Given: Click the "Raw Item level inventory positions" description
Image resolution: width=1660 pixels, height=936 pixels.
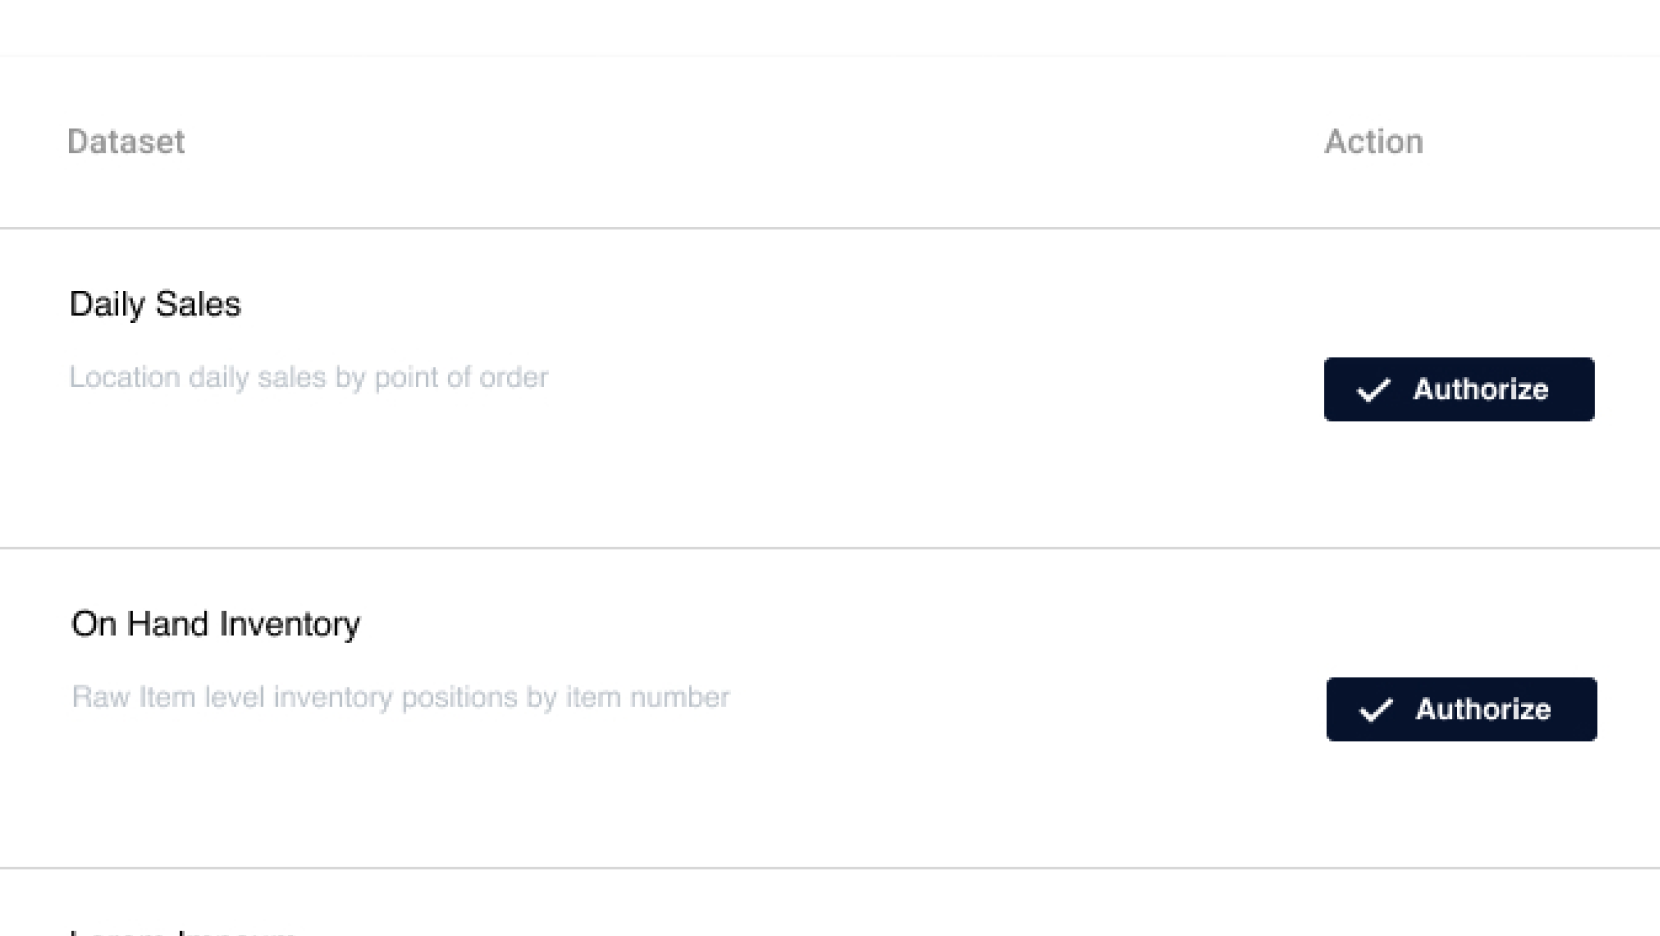Looking at the screenshot, I should [400, 697].
